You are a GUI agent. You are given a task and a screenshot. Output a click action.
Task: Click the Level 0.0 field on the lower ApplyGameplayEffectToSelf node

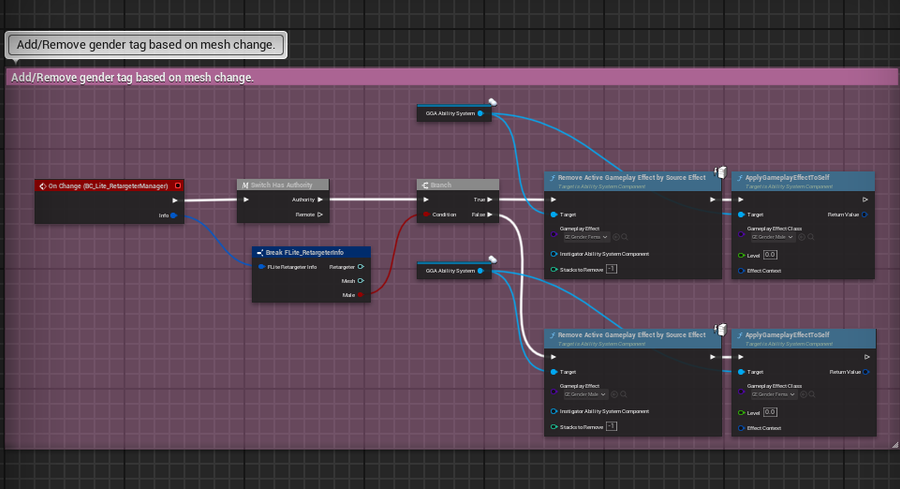pyautogui.click(x=770, y=412)
